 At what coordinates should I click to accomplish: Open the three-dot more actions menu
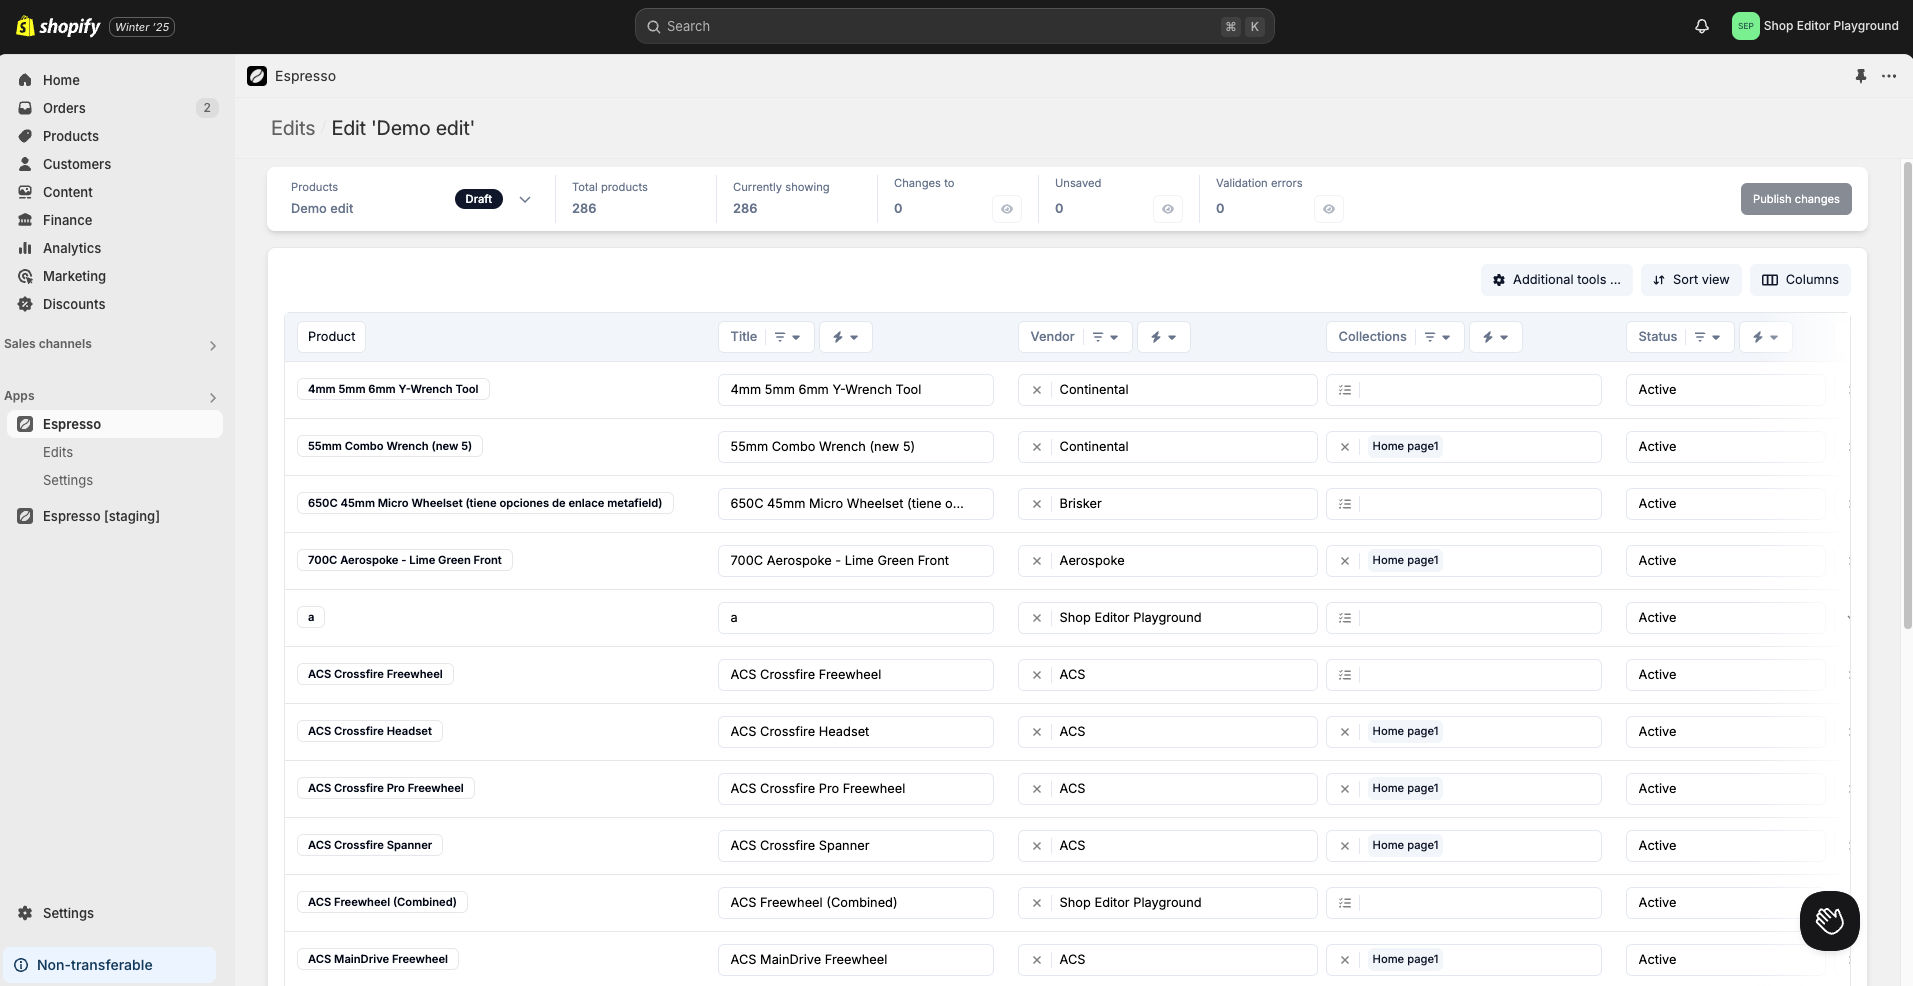(x=1888, y=76)
